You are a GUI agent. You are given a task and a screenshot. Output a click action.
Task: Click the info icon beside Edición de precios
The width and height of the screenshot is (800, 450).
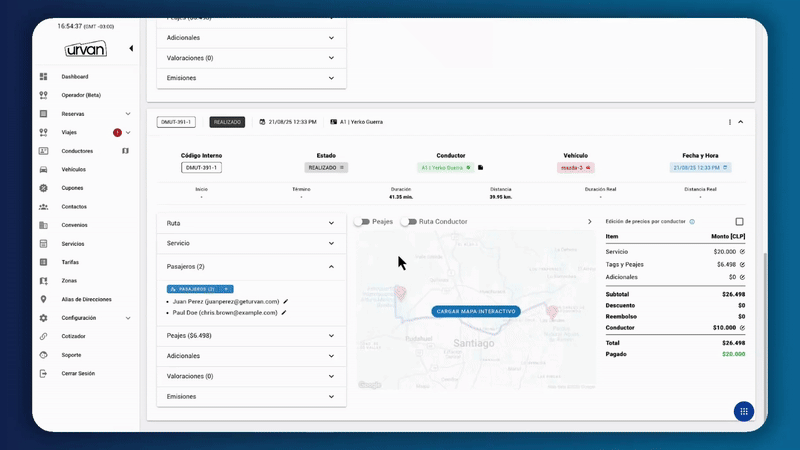[692, 221]
